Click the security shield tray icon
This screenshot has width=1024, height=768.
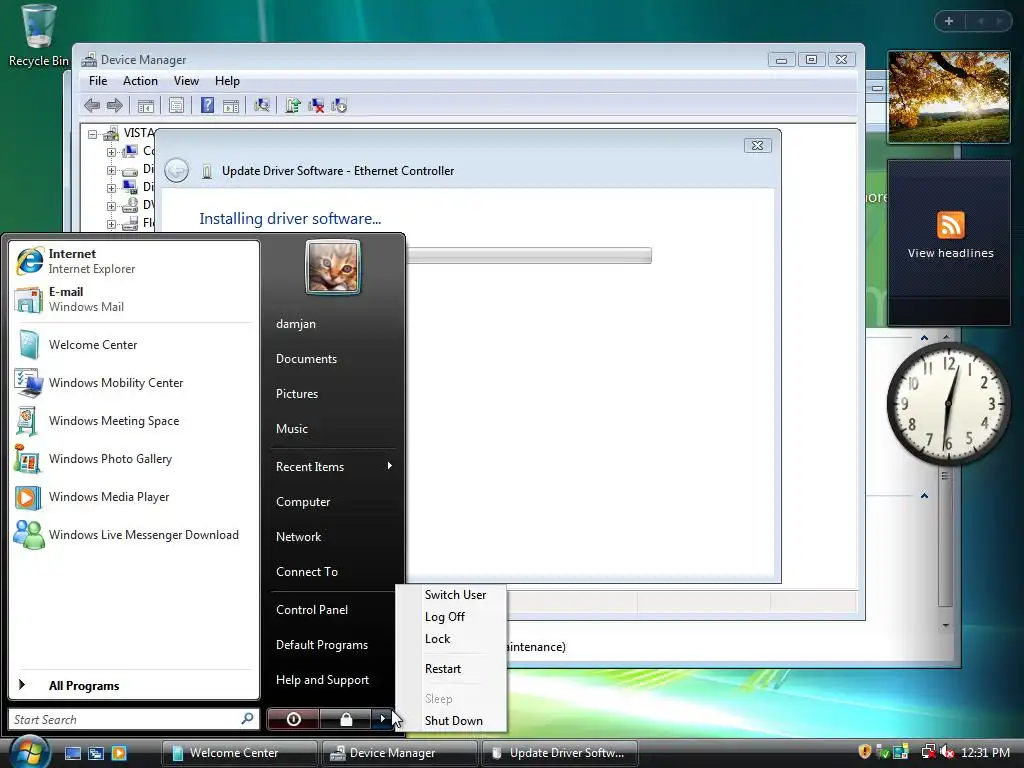[865, 752]
